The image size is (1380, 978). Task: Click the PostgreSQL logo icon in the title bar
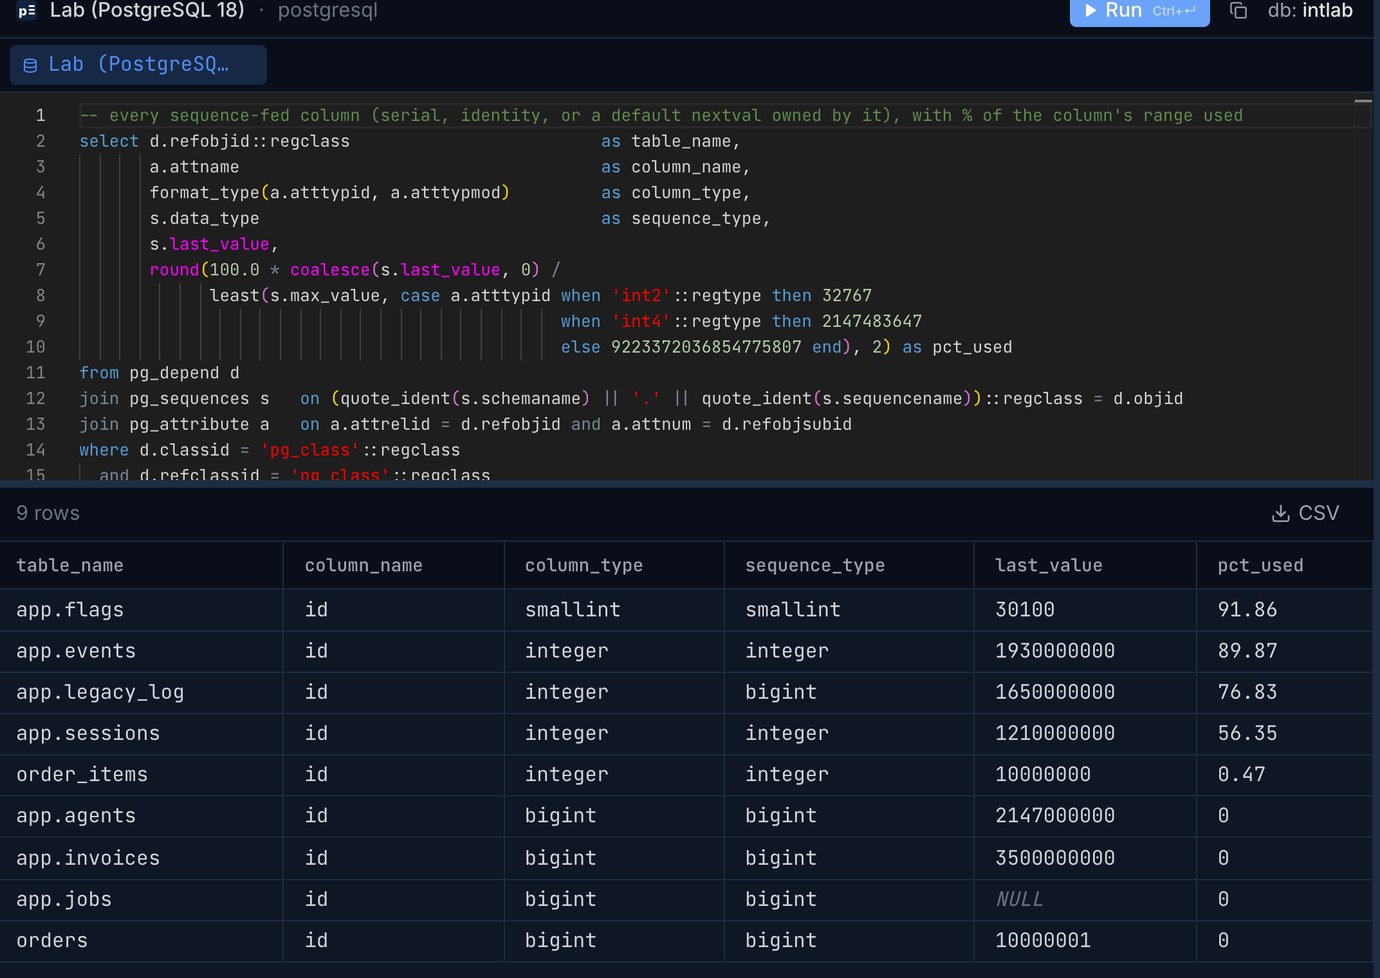(x=27, y=10)
